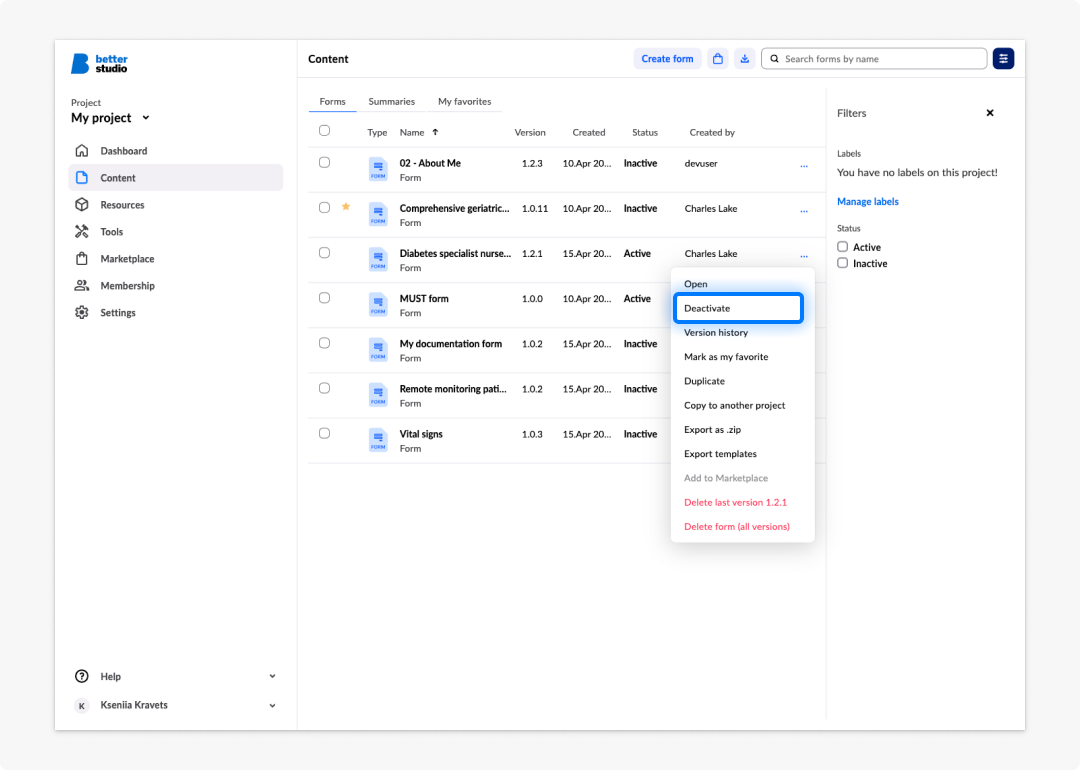
Task: Click the search magnifier icon
Action: (x=775, y=59)
